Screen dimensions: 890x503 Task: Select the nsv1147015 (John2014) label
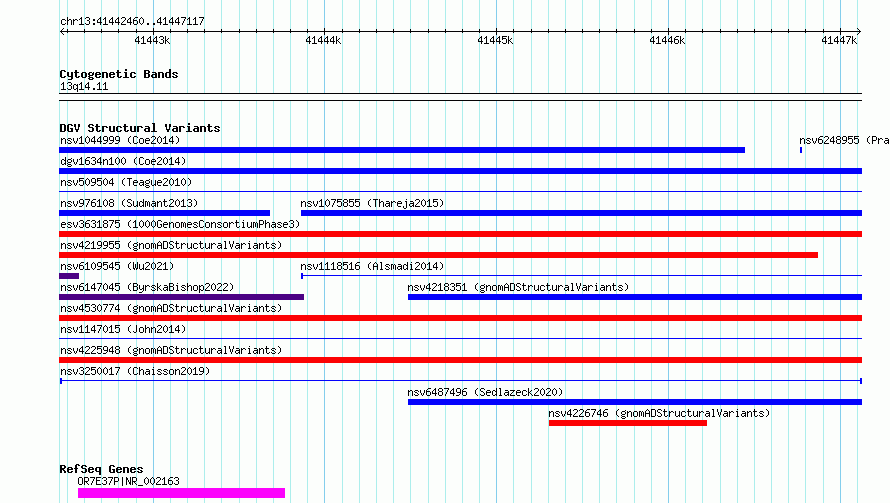coord(123,329)
